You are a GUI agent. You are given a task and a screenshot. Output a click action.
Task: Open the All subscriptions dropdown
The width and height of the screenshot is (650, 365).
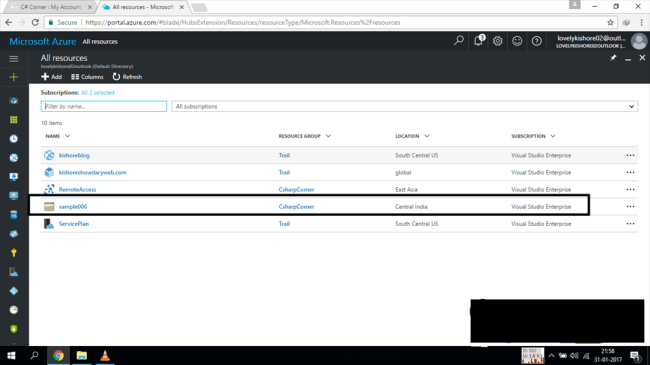[x=405, y=107]
